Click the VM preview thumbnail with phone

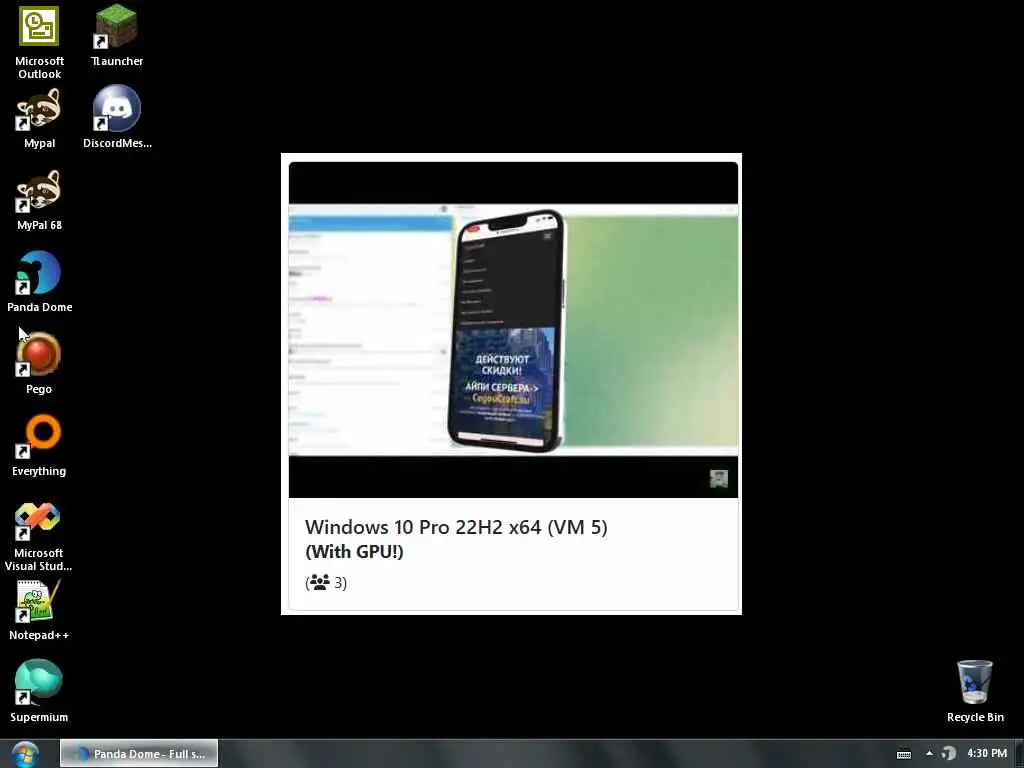click(513, 330)
